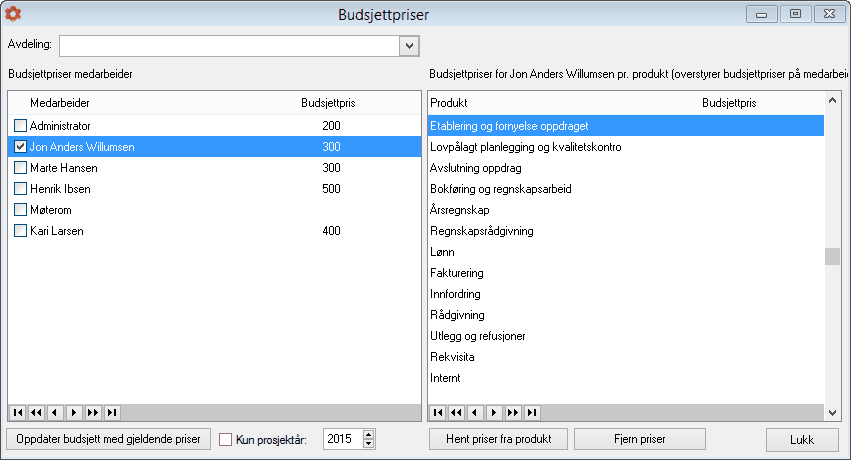The width and height of the screenshot is (851, 460).
Task: Go to first record in Produkt list navigator
Action: click(437, 413)
